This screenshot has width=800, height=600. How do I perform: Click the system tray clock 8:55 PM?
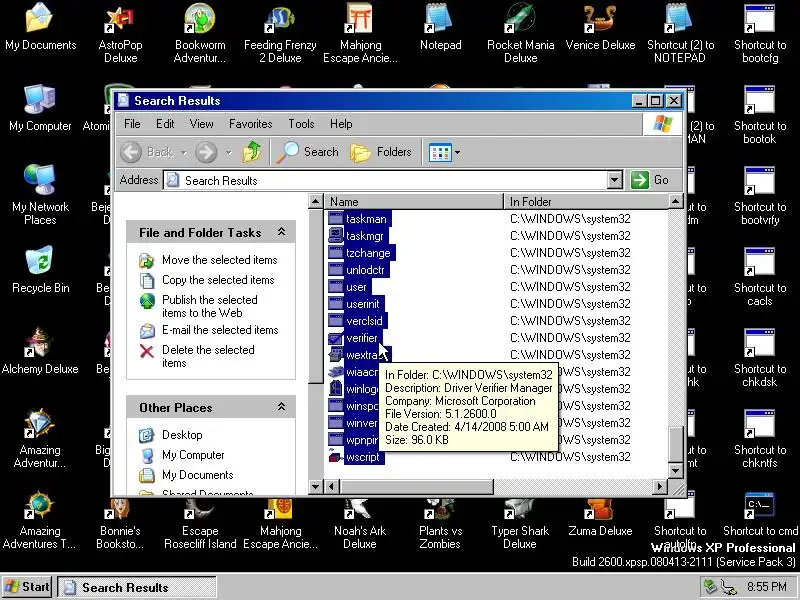(x=766, y=587)
